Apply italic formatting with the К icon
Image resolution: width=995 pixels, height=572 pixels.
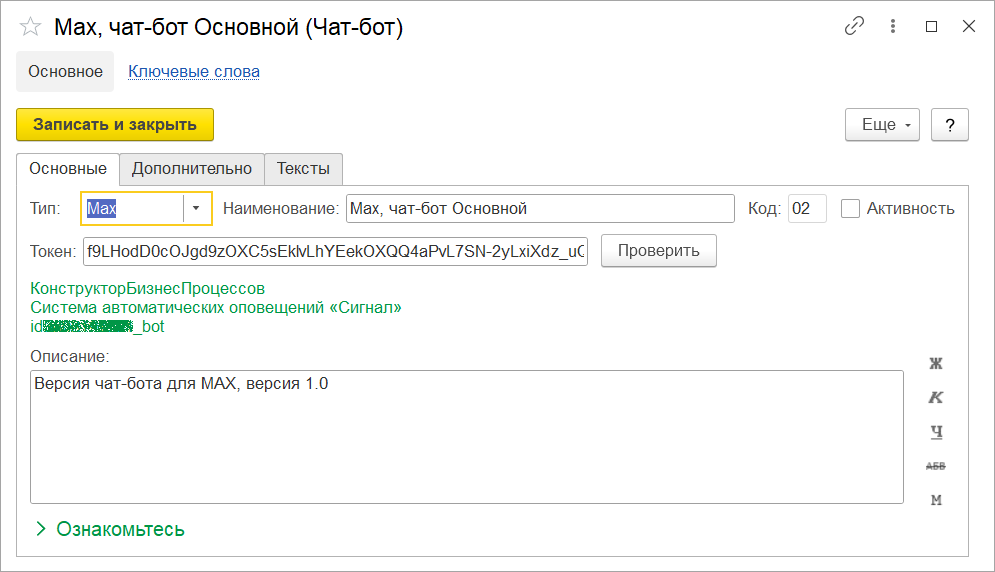click(936, 397)
